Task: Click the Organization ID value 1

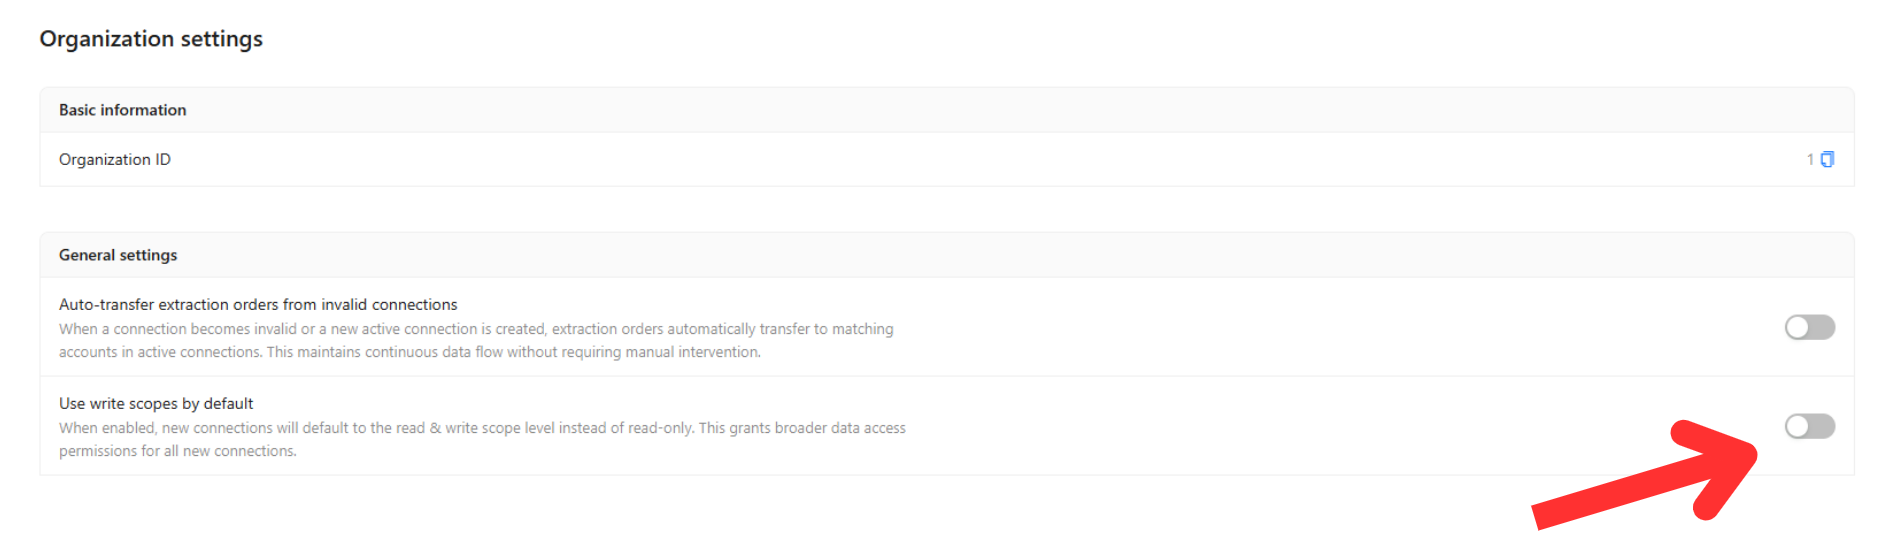Action: (1810, 160)
